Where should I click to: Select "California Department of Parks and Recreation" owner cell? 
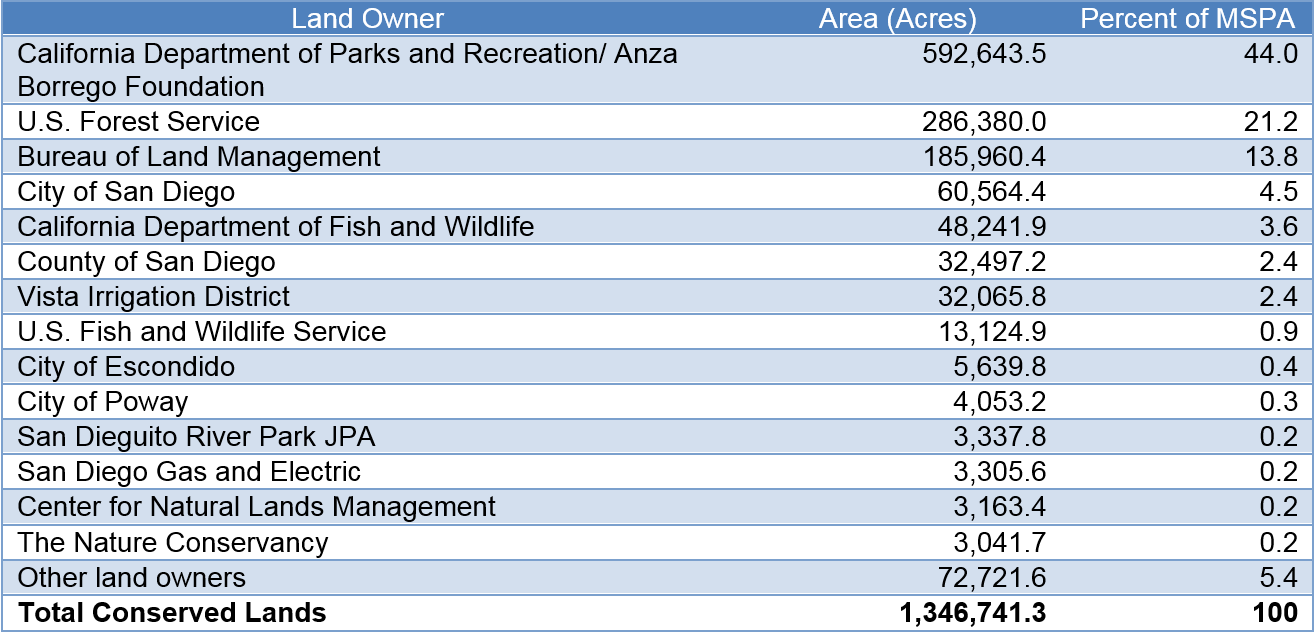(348, 70)
